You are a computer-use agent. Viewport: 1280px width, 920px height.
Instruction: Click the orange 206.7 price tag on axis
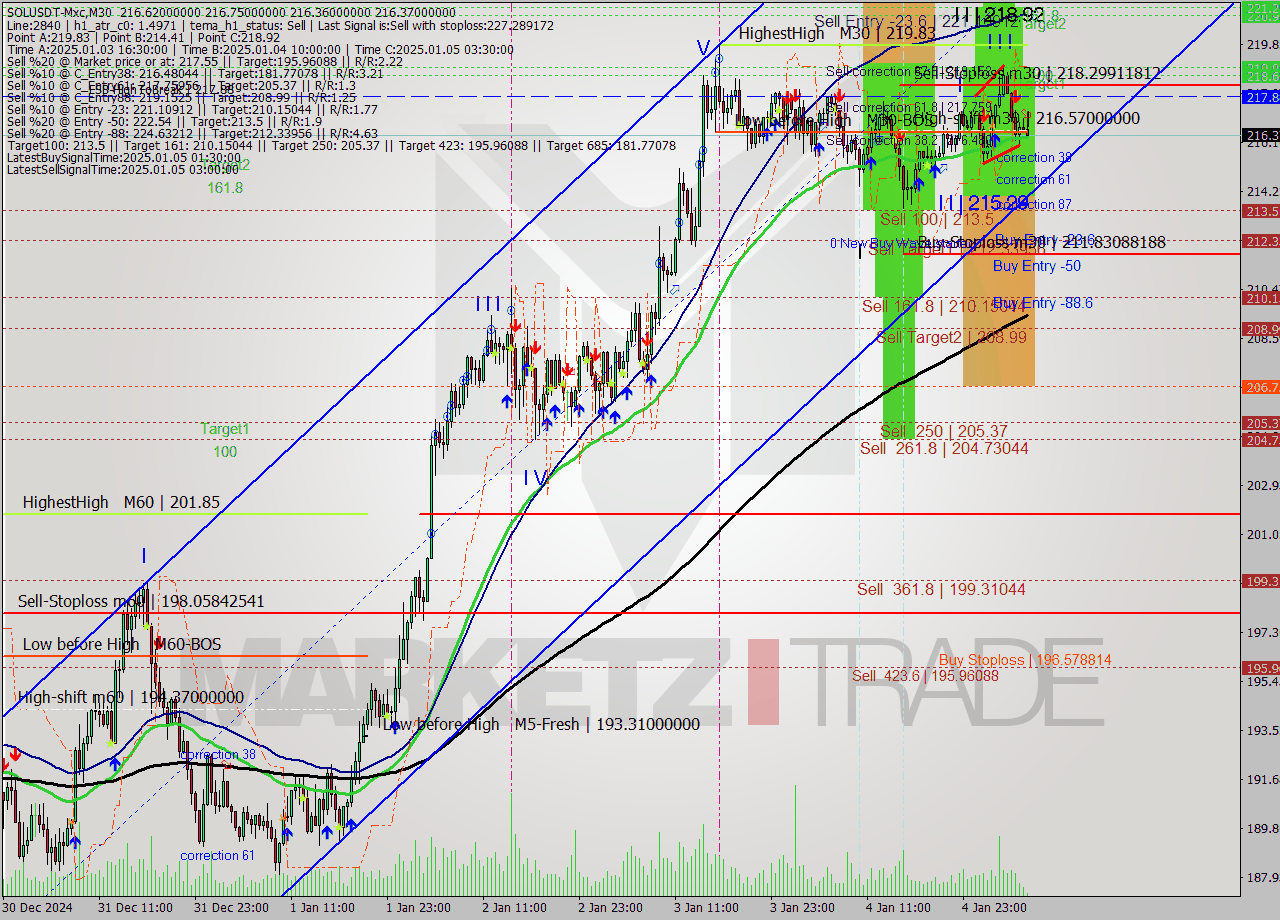(1260, 387)
